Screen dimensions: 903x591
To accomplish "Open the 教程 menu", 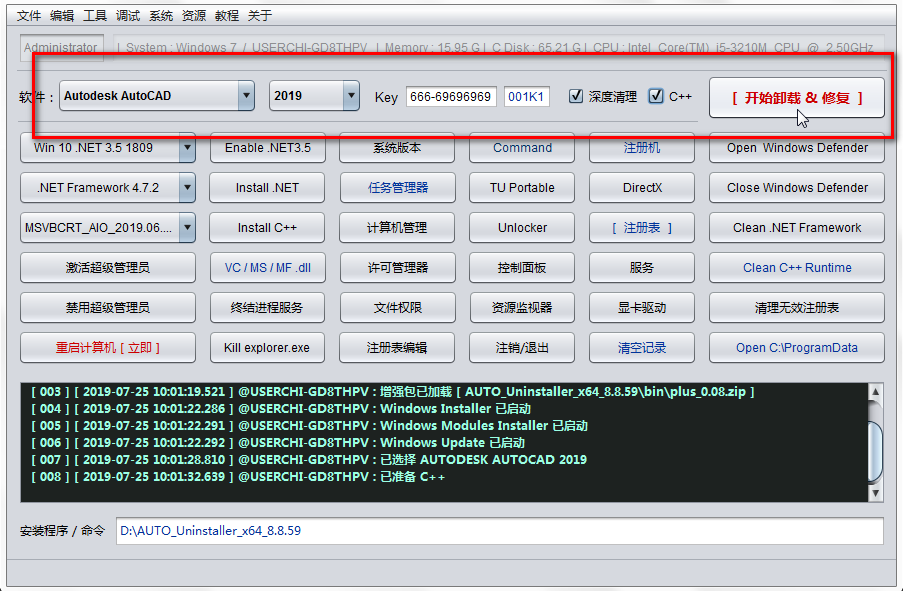I will click(227, 16).
